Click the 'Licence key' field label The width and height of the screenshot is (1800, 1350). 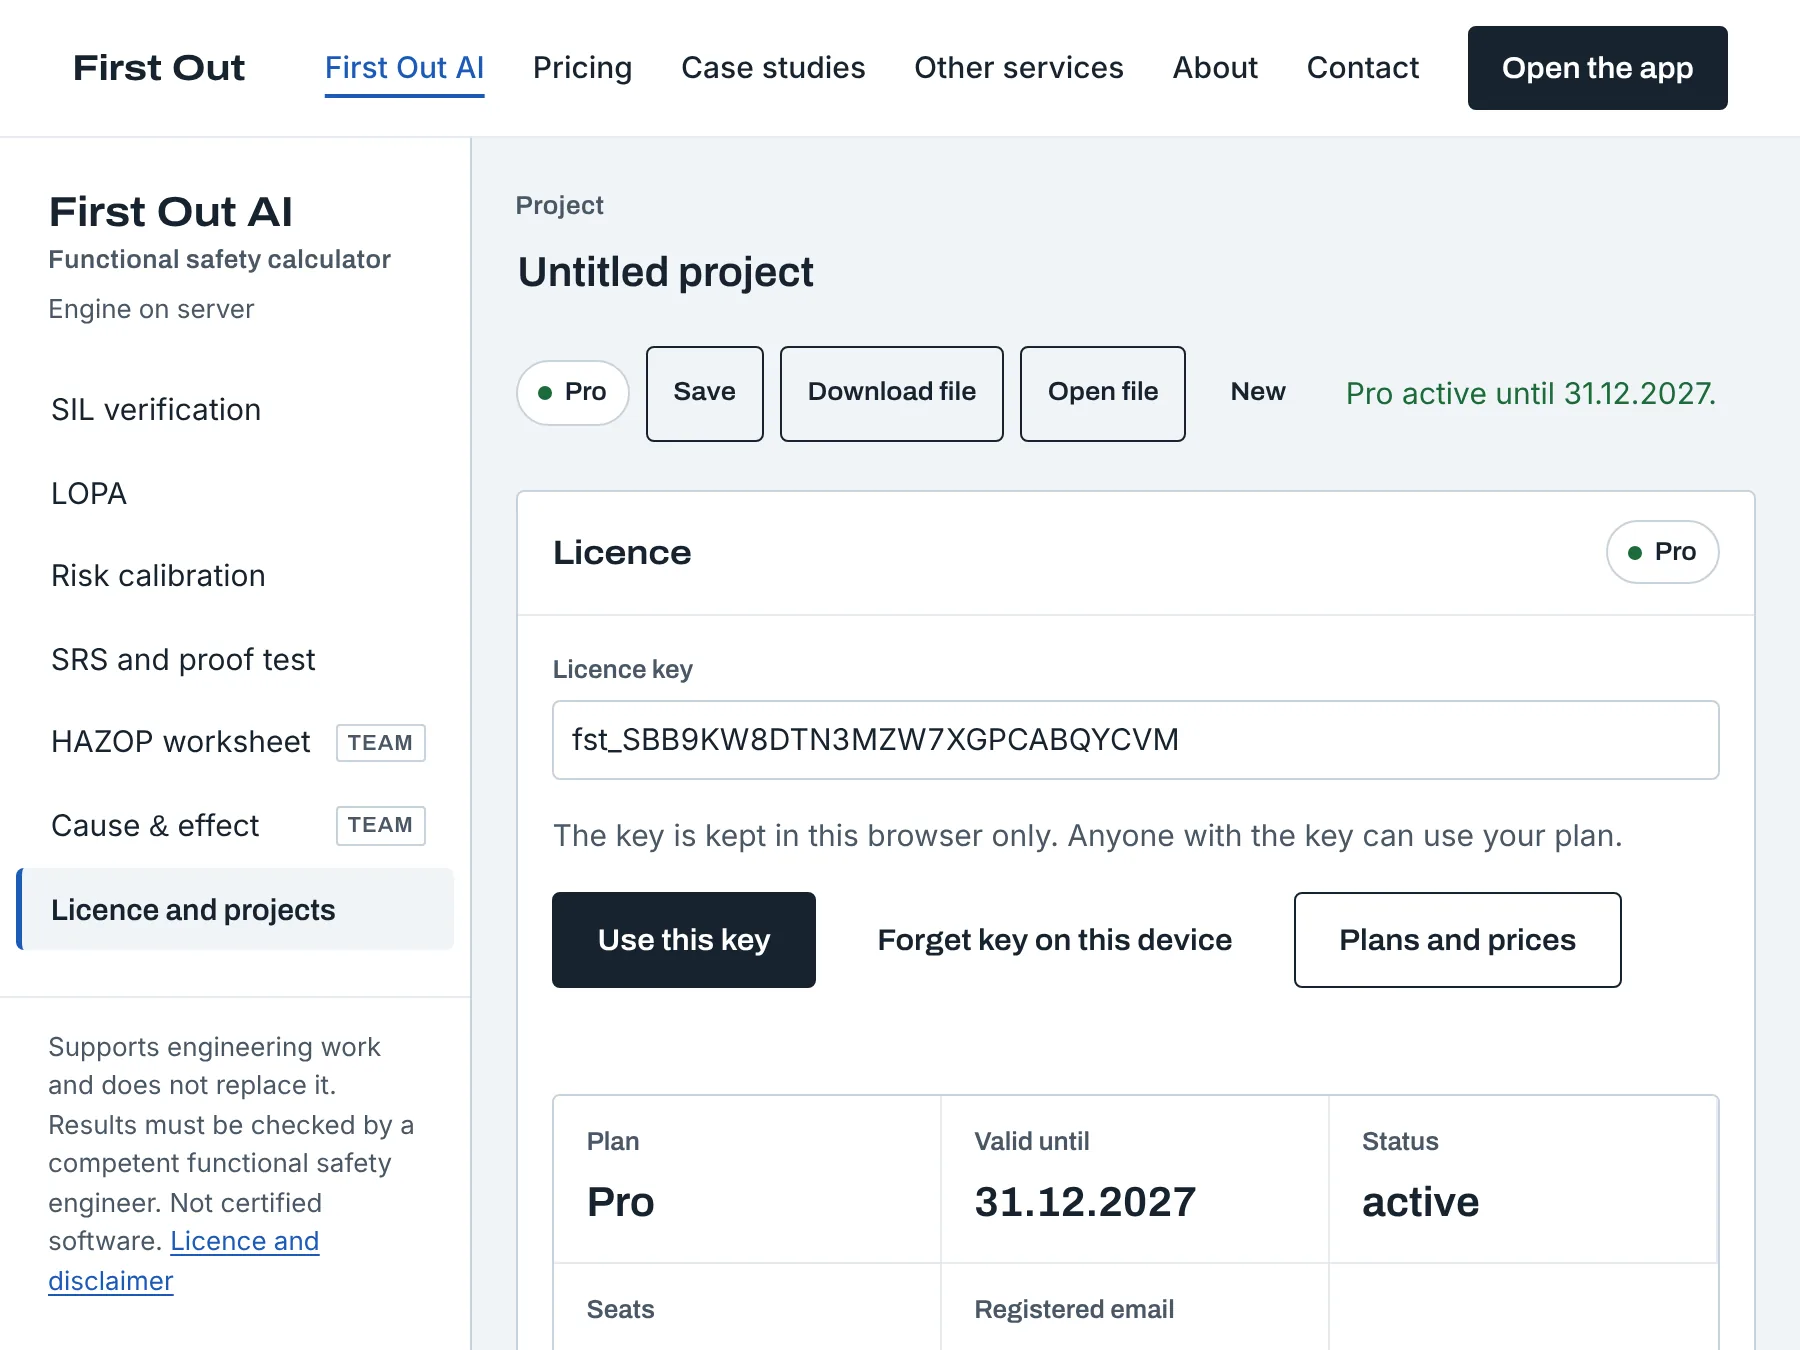(x=622, y=669)
